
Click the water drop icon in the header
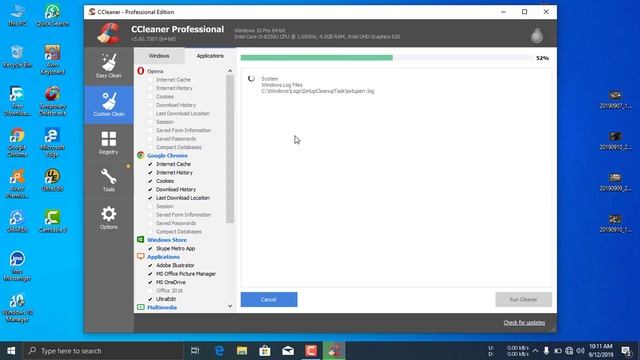(537, 36)
